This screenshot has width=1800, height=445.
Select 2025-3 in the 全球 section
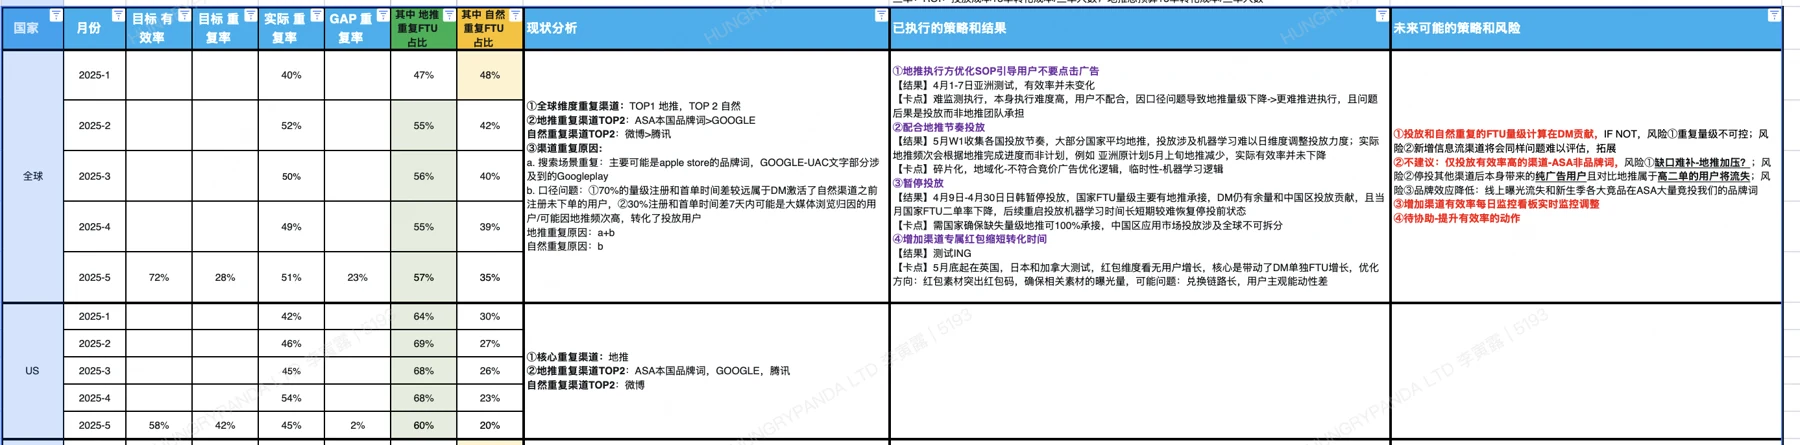point(95,176)
